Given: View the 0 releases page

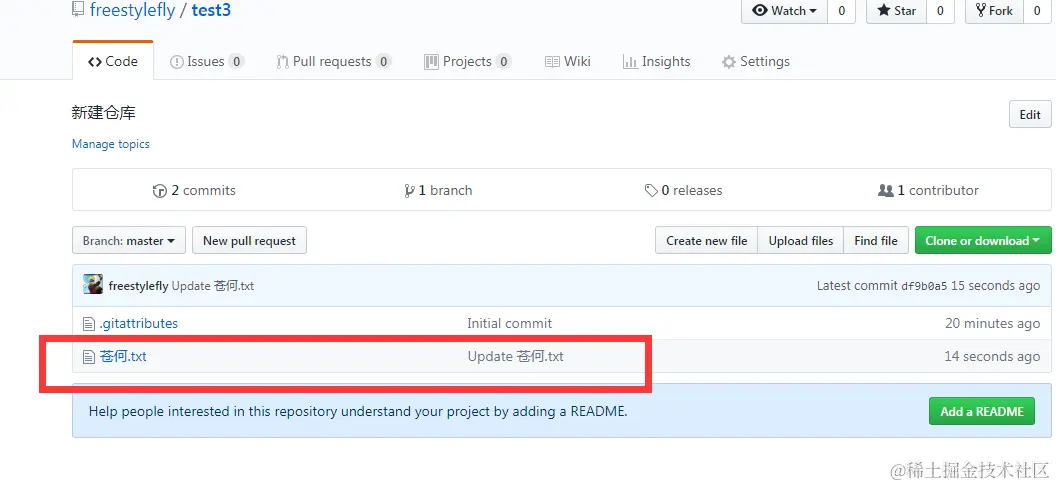Looking at the screenshot, I should pos(683,191).
